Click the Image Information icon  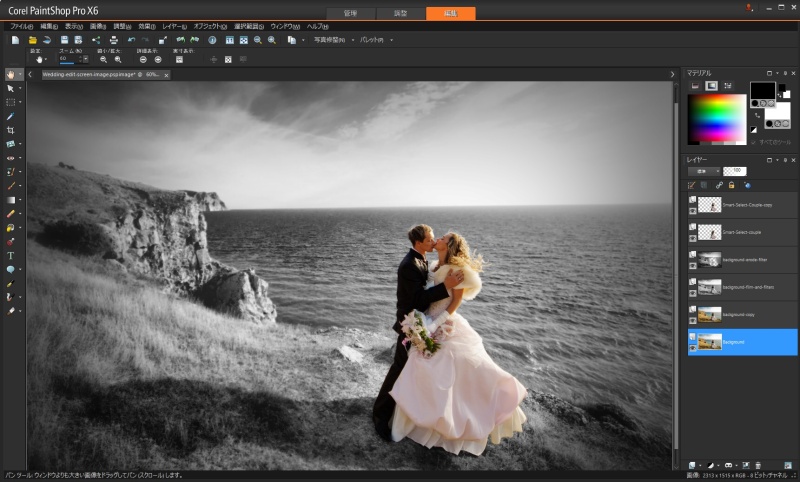(x=212, y=40)
